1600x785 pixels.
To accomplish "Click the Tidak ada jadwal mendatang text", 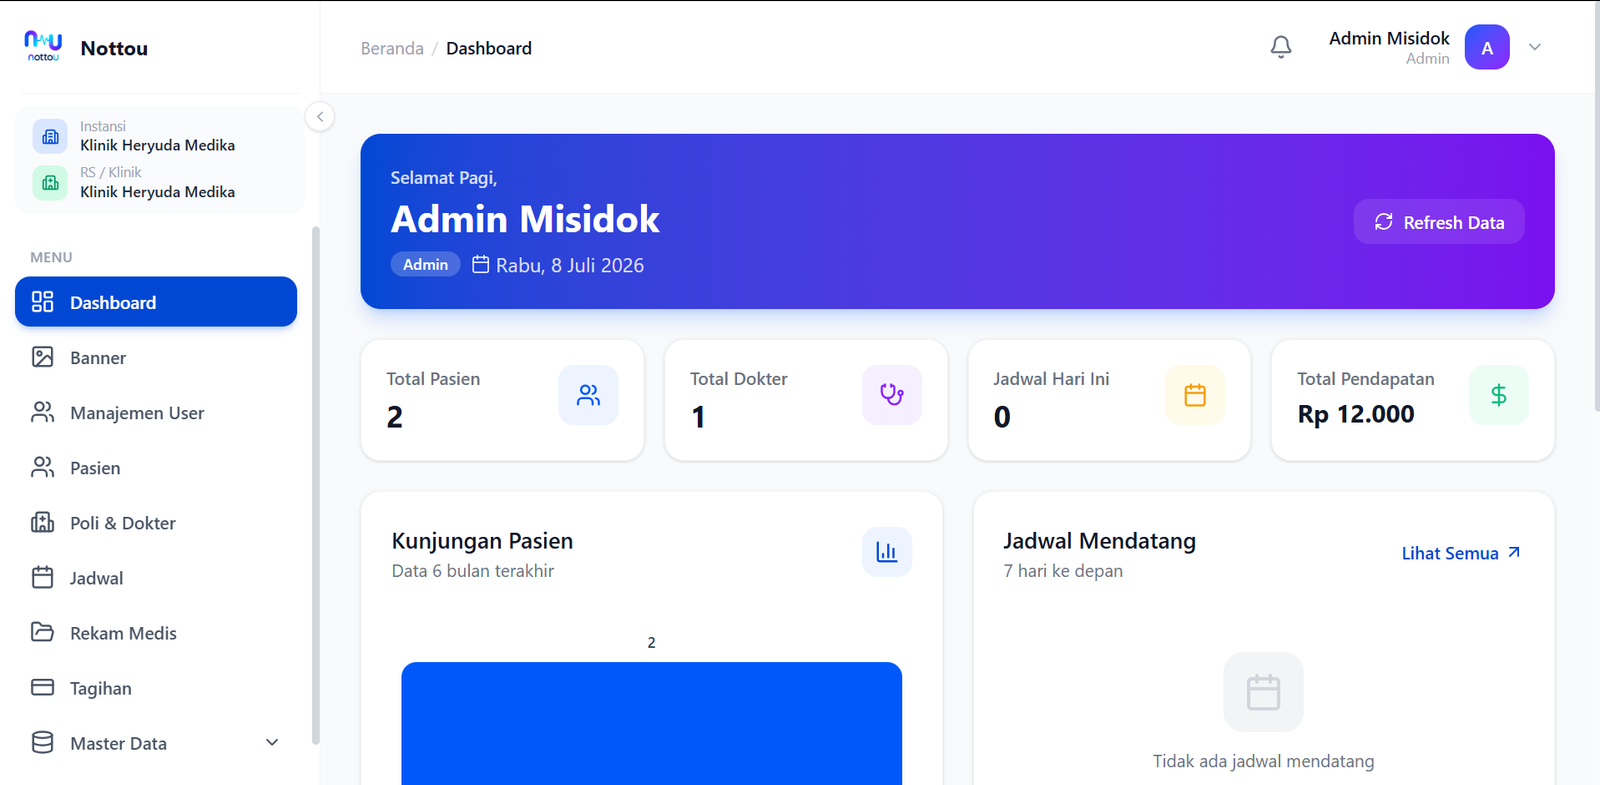I will 1263,761.
